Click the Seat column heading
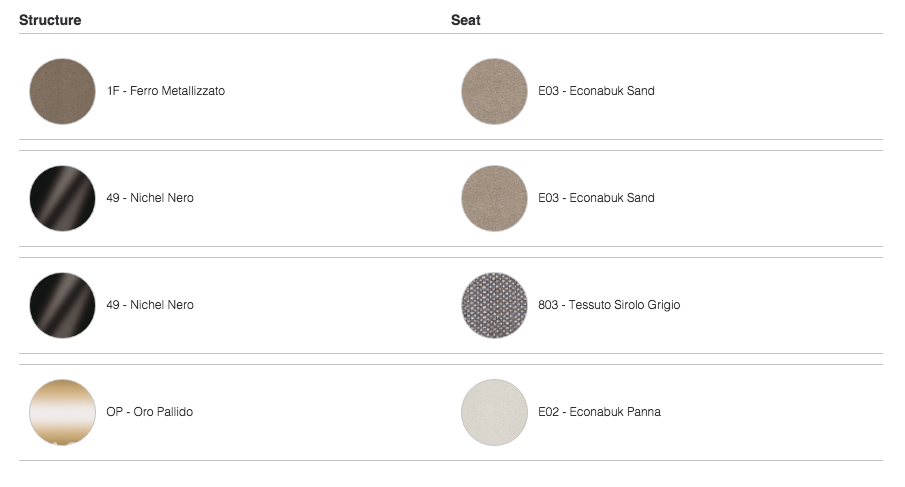Screen dimensions: 905x487 (x=466, y=20)
